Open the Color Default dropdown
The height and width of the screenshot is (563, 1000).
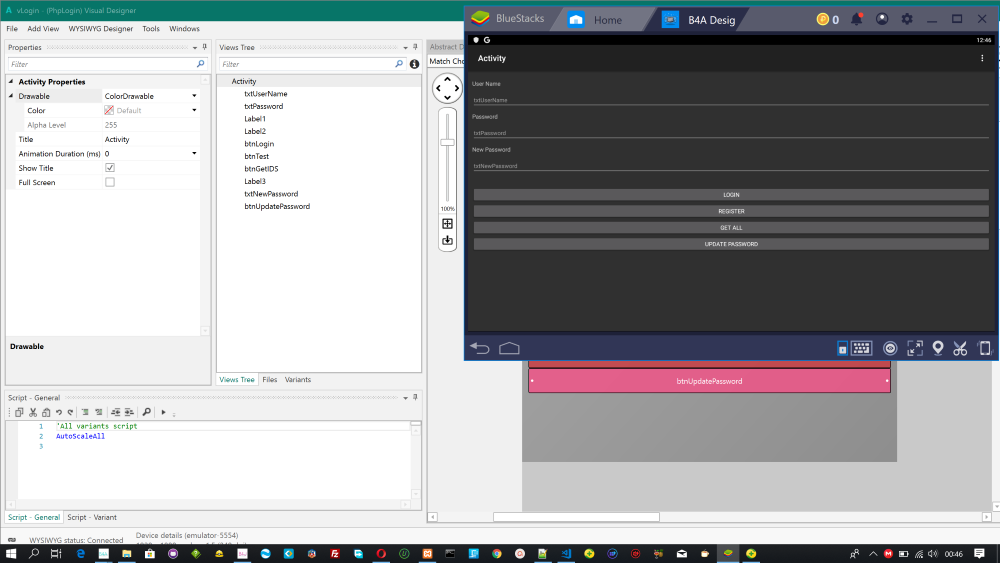pyautogui.click(x=195, y=110)
